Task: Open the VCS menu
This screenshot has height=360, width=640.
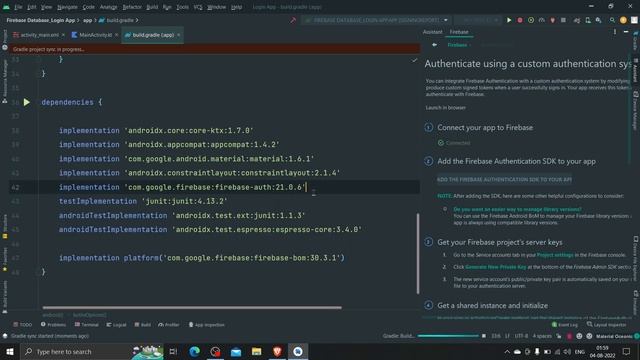Action: pyautogui.click(x=198, y=7)
